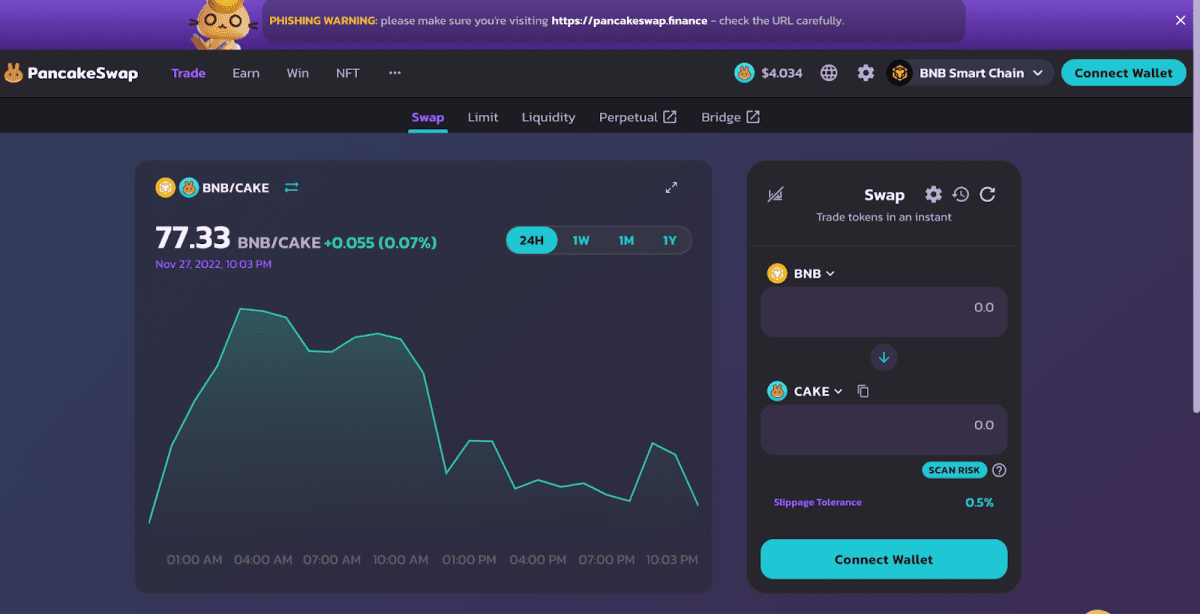Click BNB Smart Chain network icon

900,73
